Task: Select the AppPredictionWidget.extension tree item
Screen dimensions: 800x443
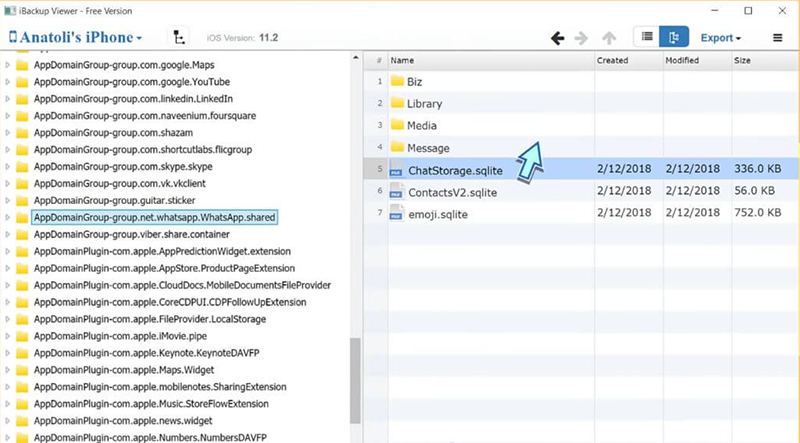Action: point(162,251)
